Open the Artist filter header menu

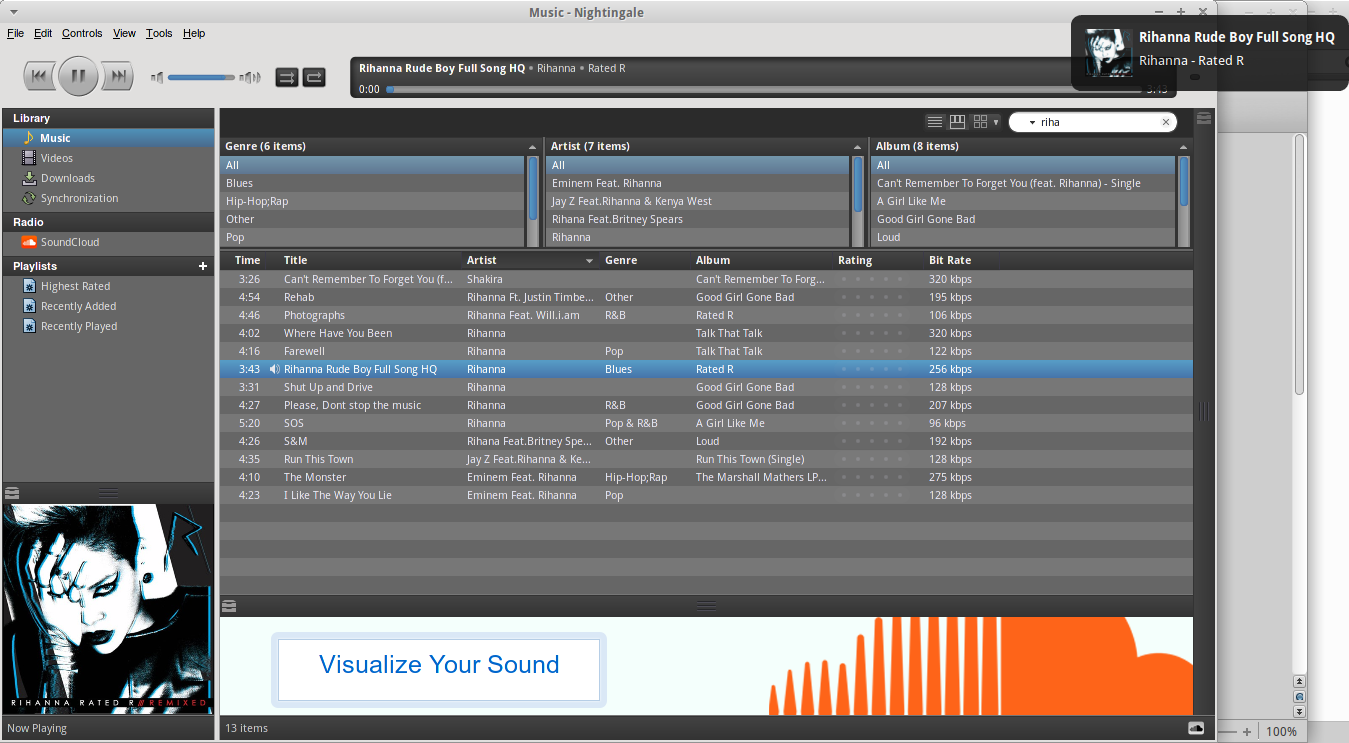tap(858, 147)
